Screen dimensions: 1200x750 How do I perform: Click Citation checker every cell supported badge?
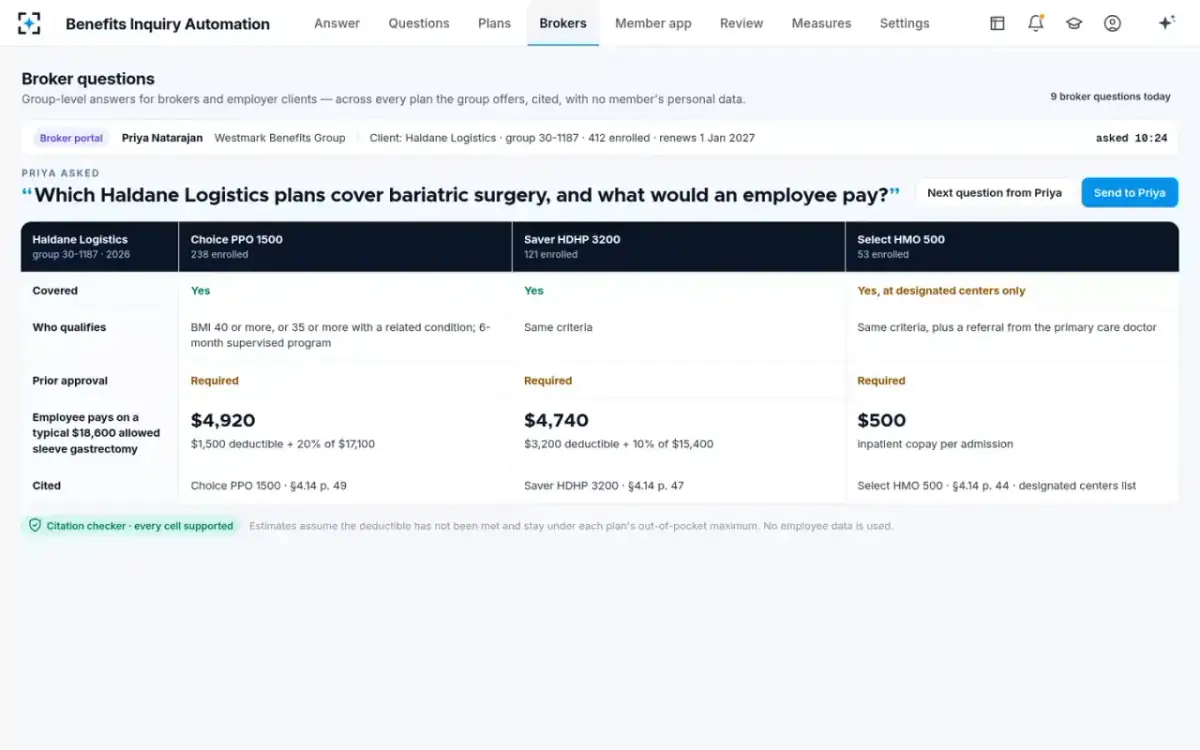pyautogui.click(x=130, y=526)
